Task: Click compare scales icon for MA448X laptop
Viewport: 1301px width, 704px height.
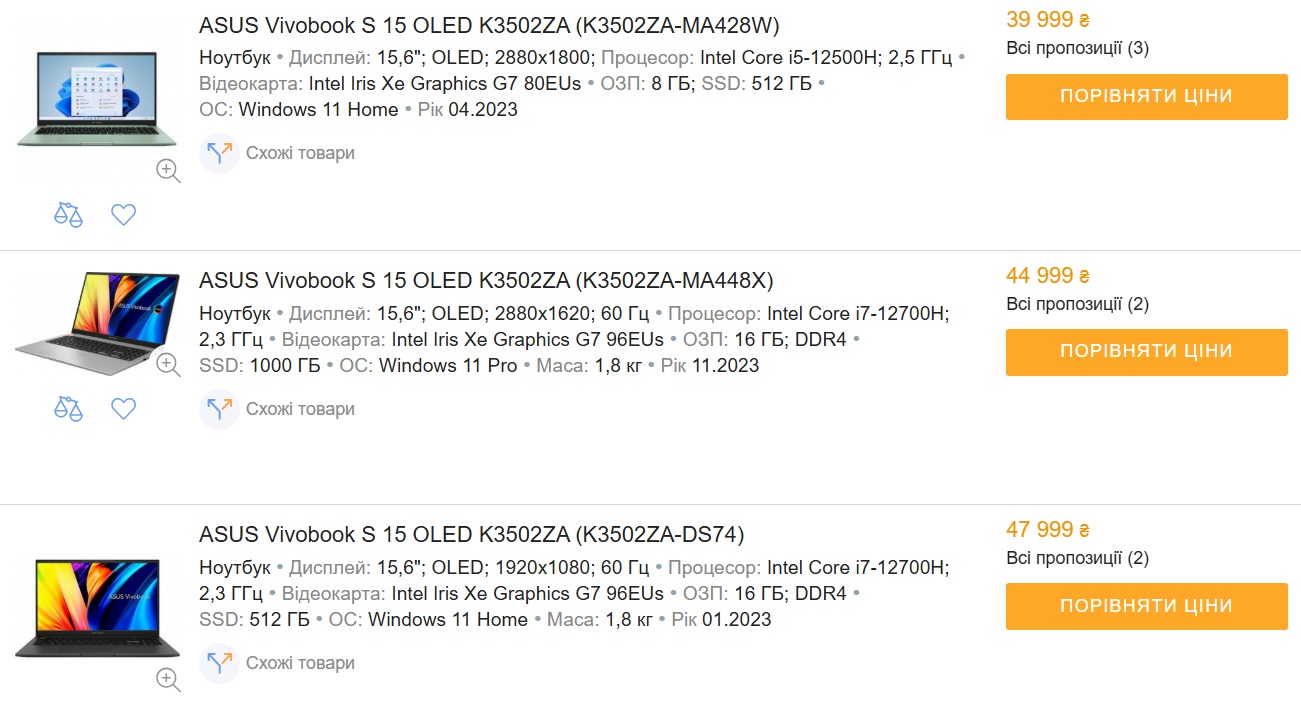Action: [x=68, y=408]
